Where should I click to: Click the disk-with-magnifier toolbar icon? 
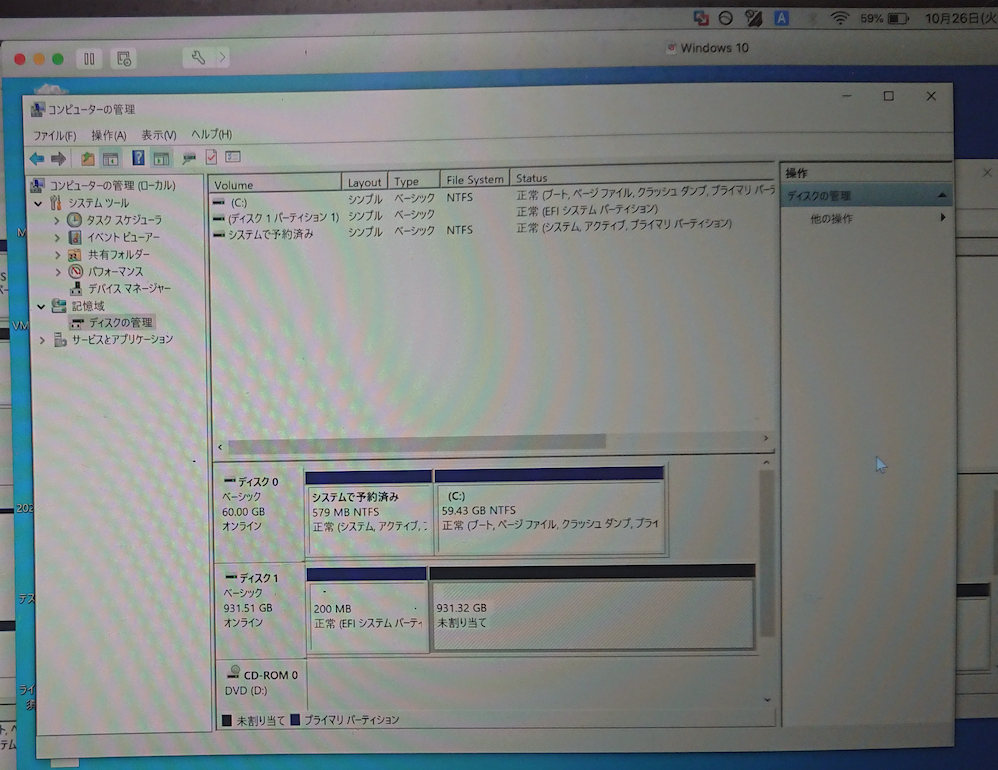click(188, 158)
